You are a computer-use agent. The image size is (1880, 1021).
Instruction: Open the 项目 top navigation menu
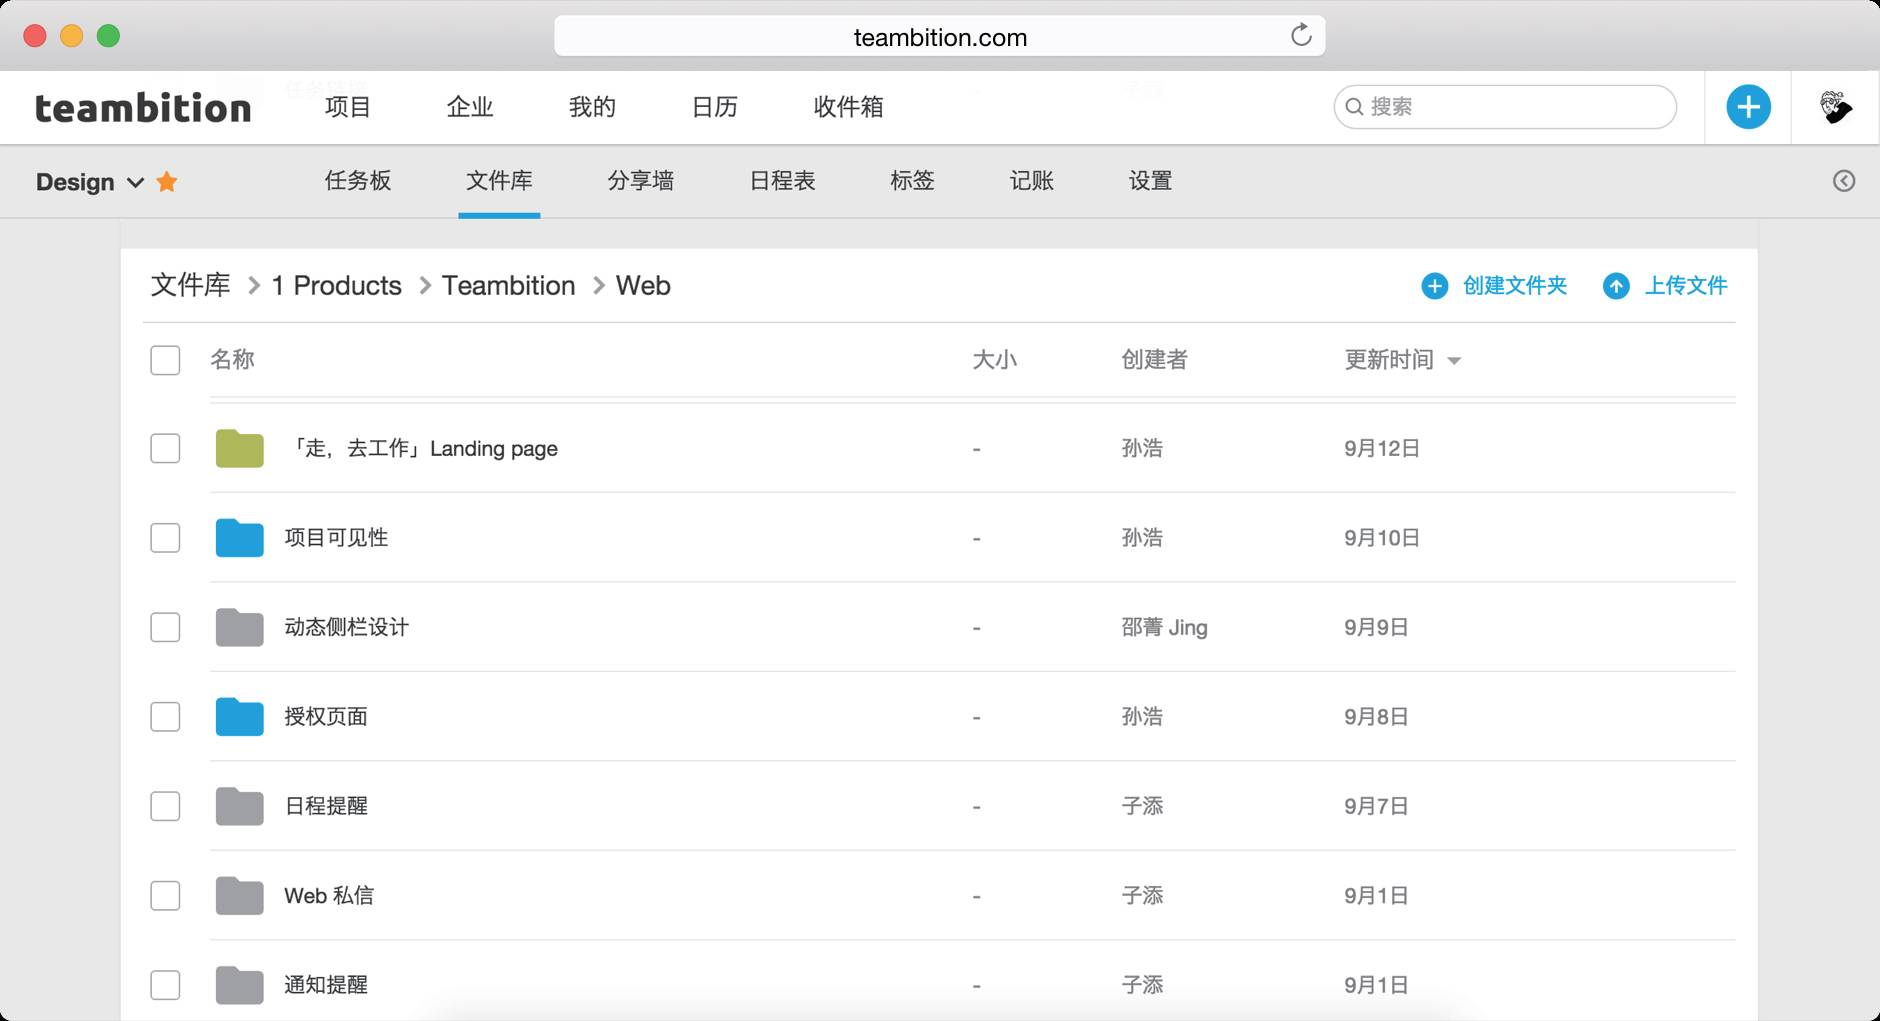[x=348, y=107]
